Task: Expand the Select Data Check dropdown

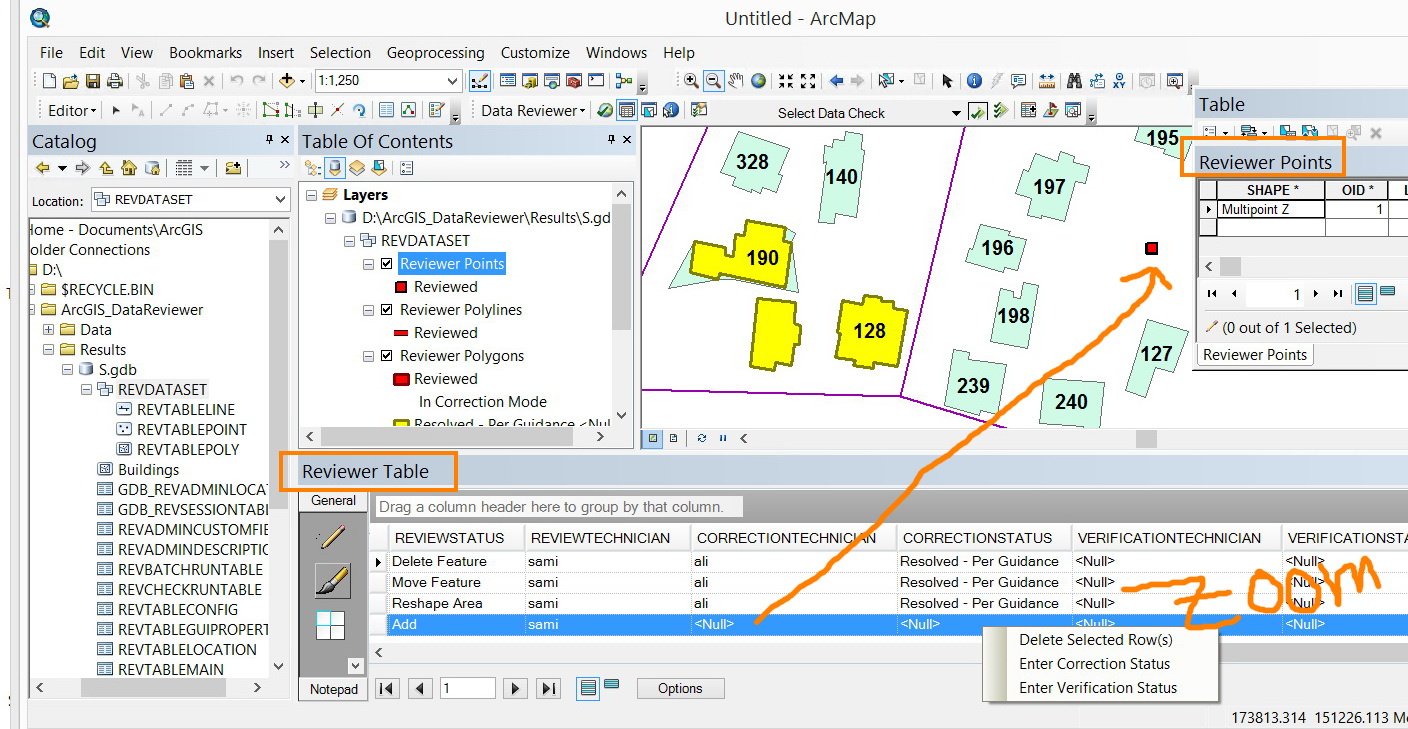Action: (955, 113)
